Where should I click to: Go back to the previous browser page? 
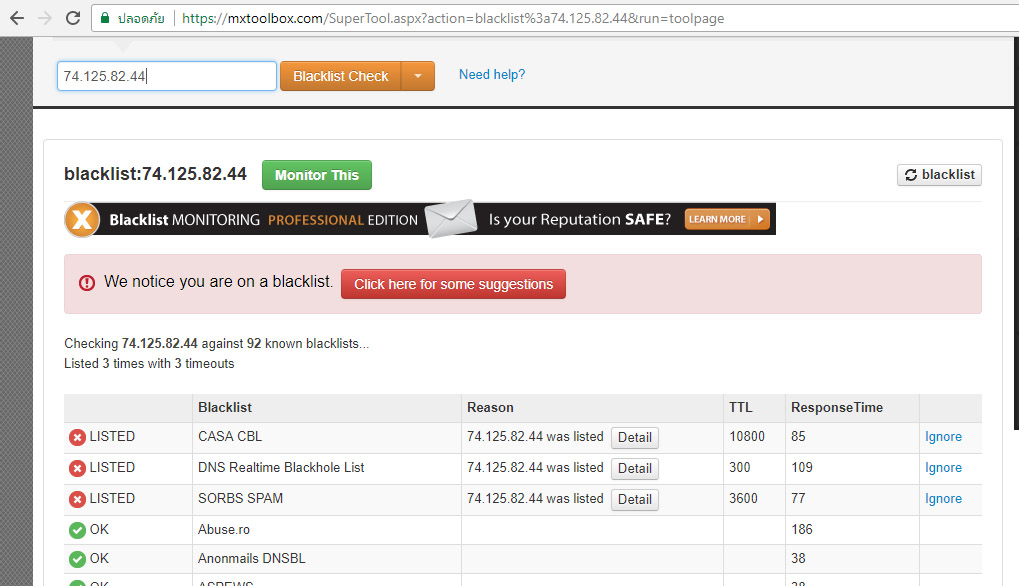(17, 18)
